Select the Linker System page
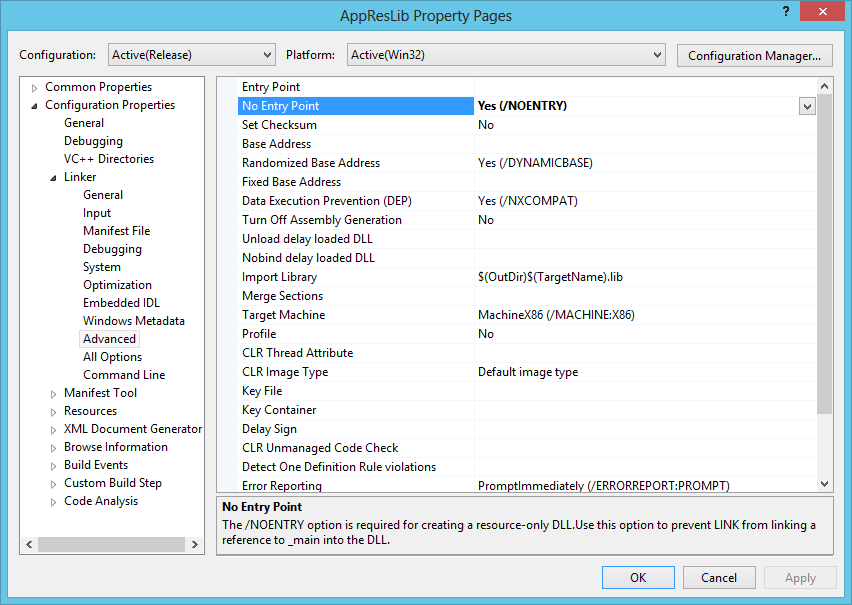Screen dimensions: 852x605 point(102,266)
